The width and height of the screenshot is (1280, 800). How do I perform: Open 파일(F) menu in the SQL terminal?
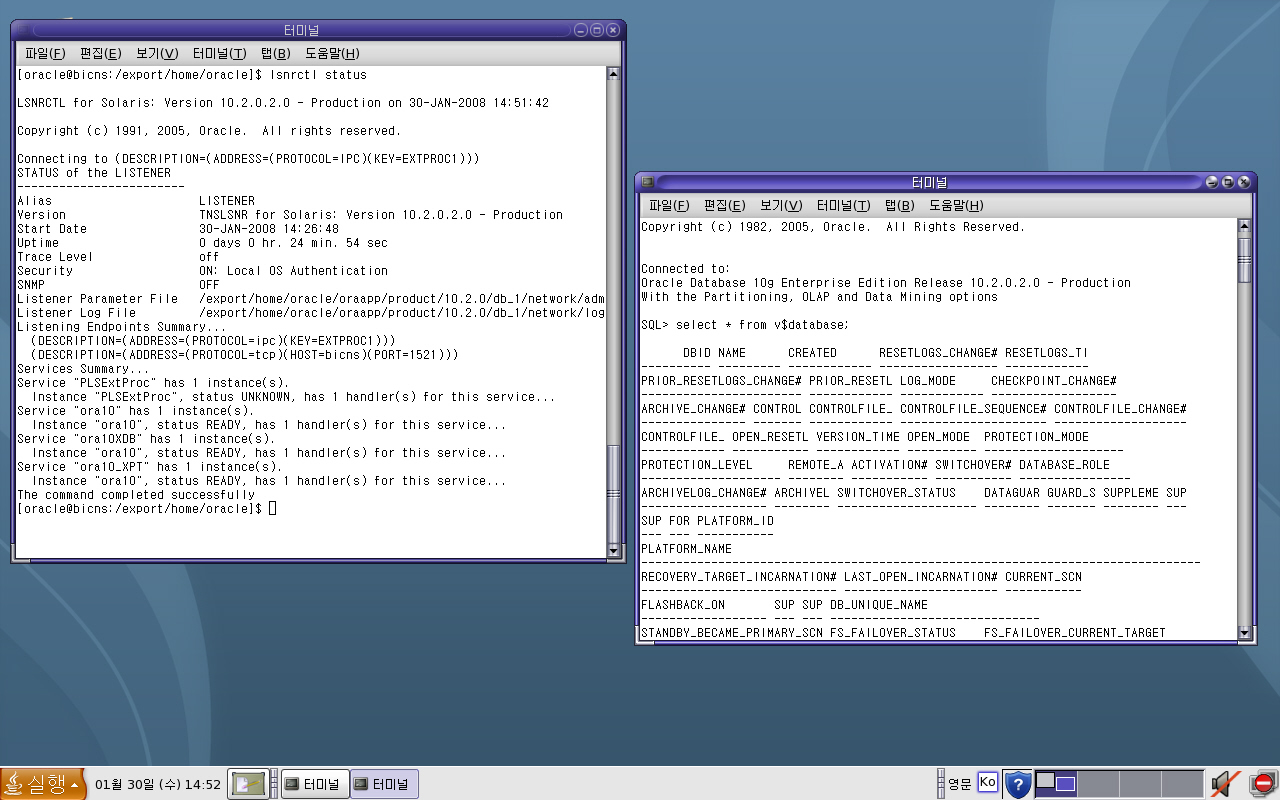pos(669,205)
